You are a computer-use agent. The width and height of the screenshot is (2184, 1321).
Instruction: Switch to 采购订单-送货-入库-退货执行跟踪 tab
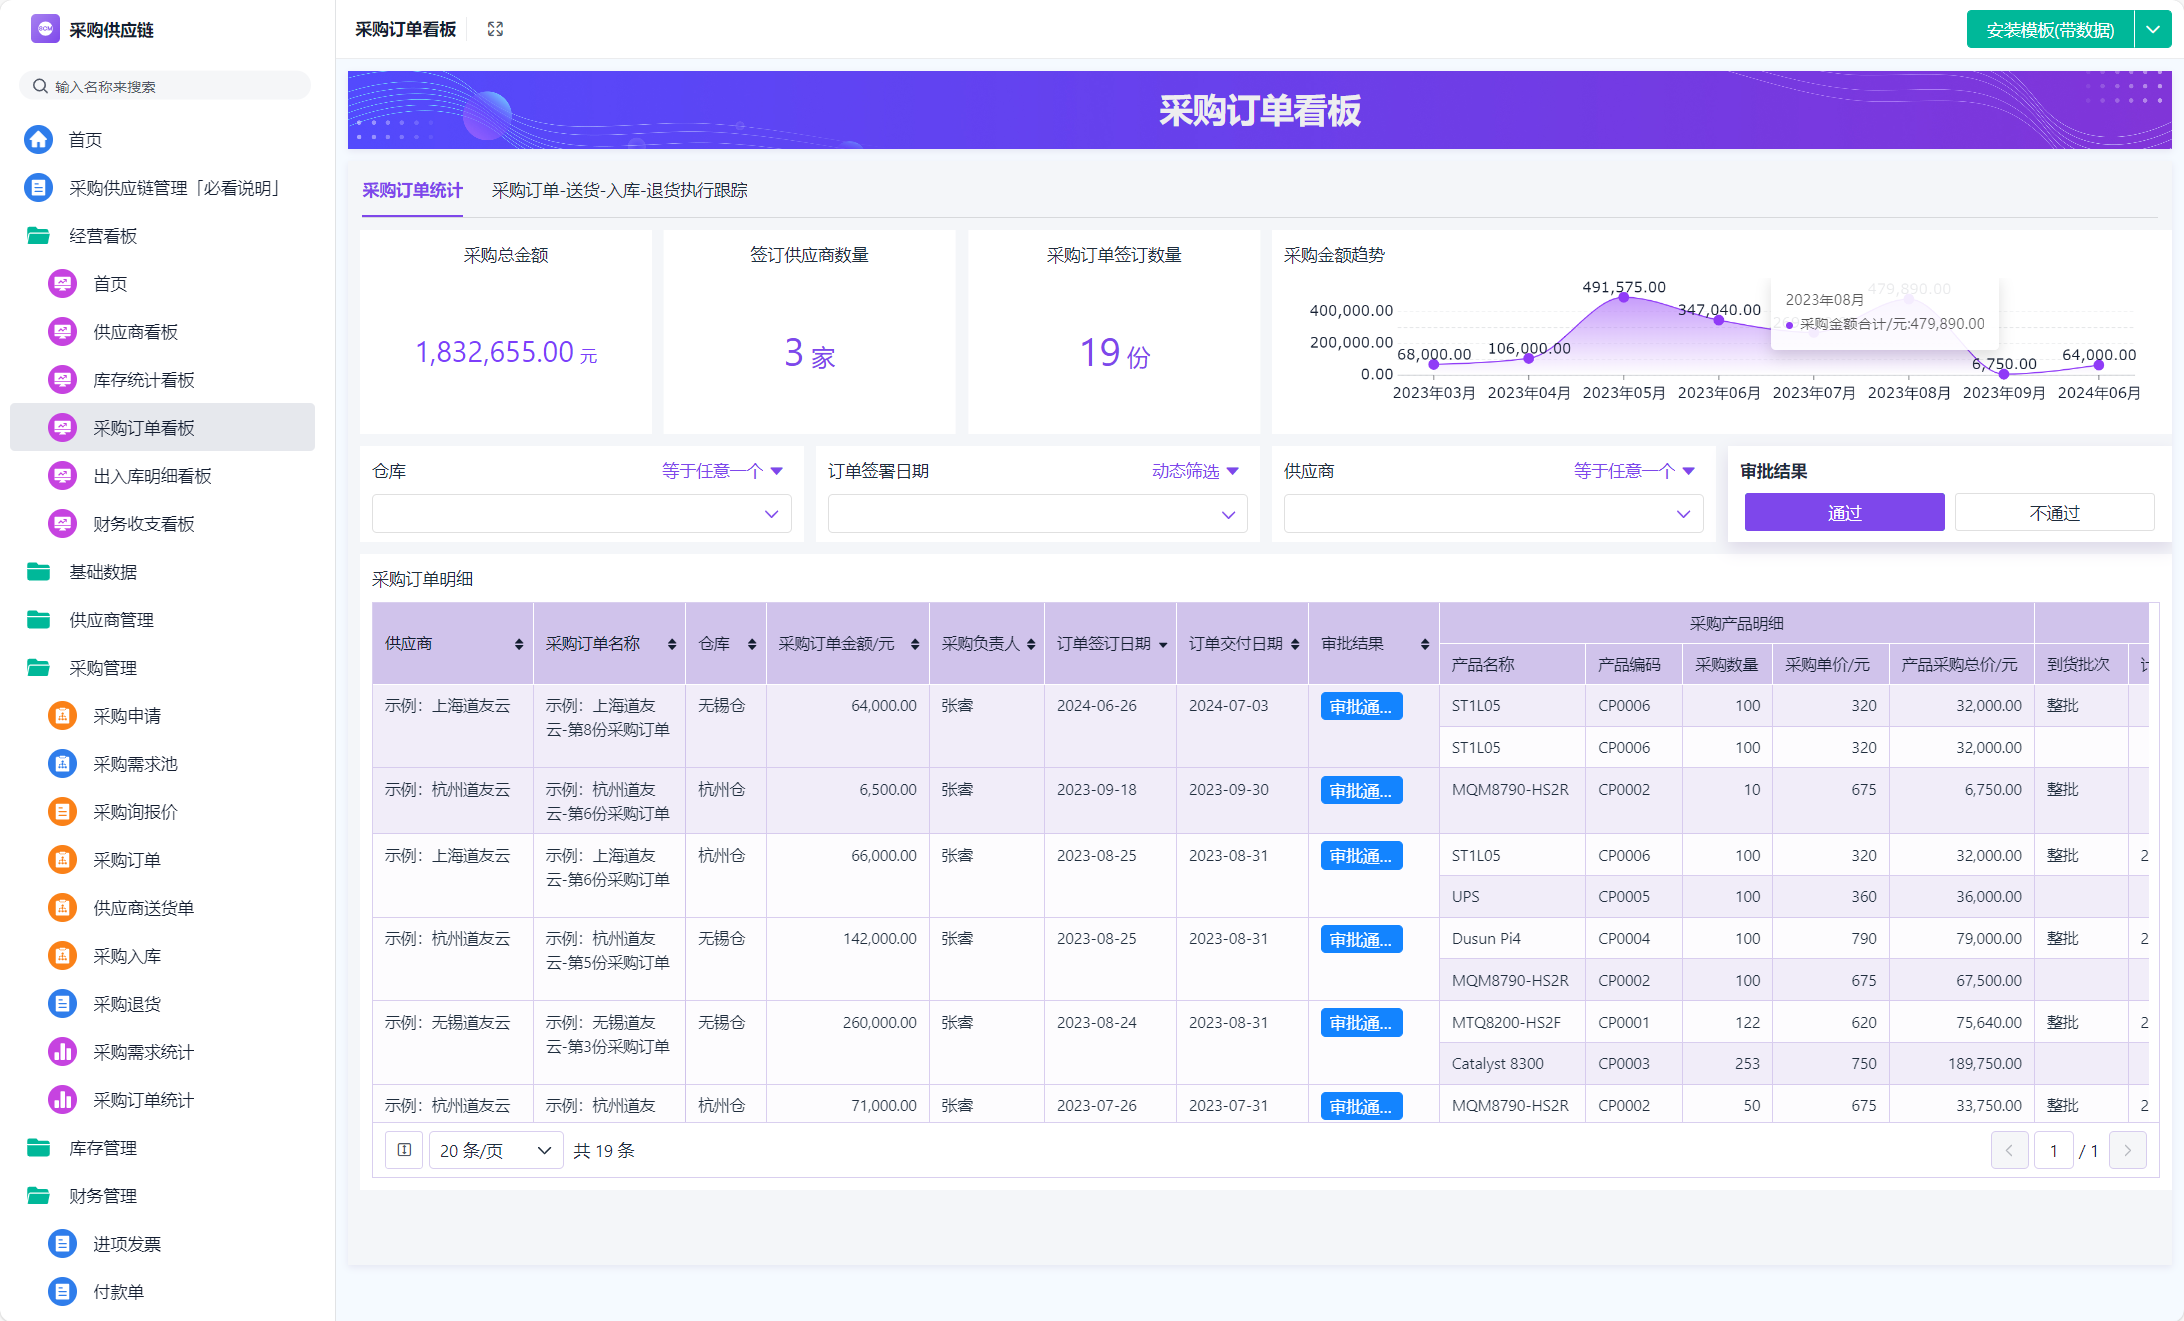tap(619, 190)
